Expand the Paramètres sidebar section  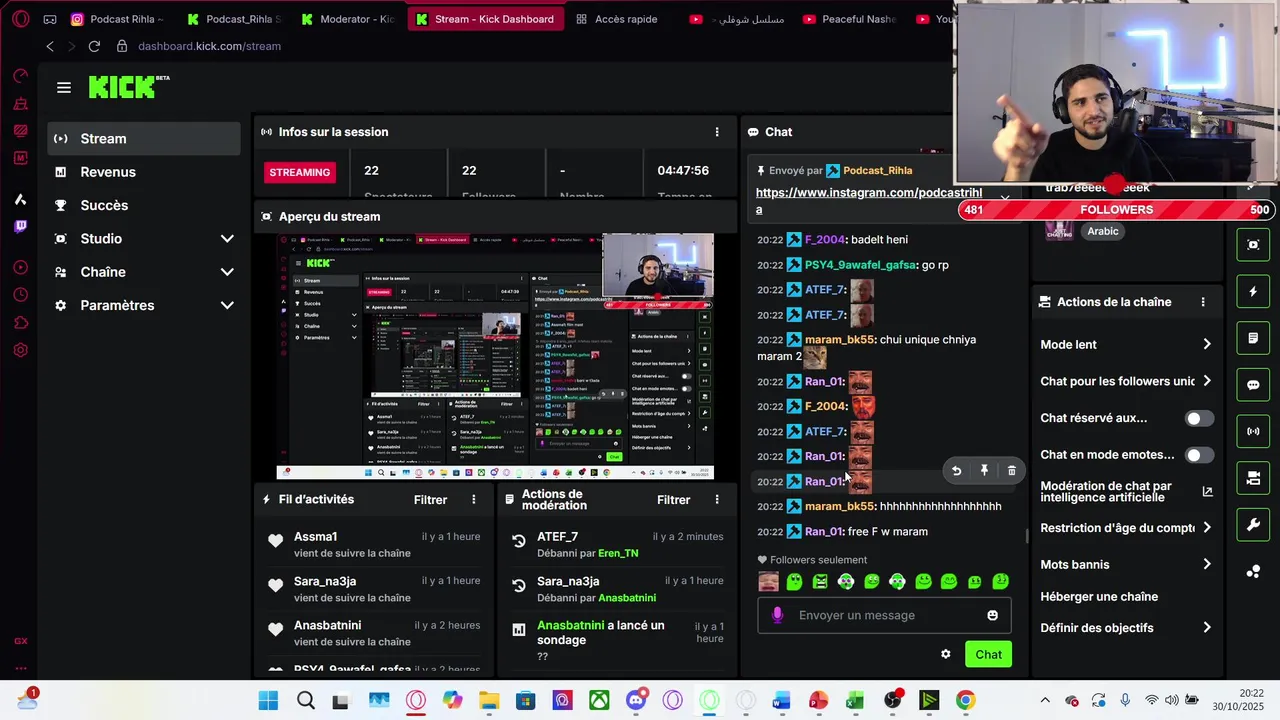pos(227,305)
